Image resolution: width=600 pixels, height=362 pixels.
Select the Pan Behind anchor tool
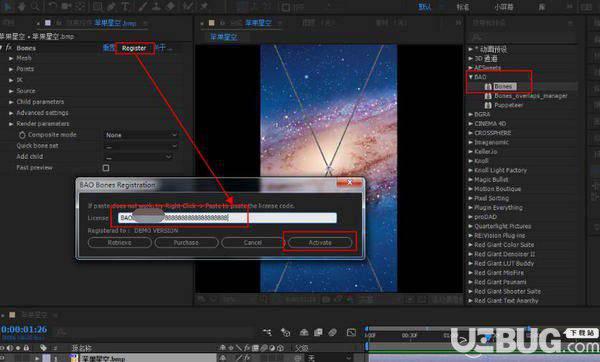(x=81, y=6)
